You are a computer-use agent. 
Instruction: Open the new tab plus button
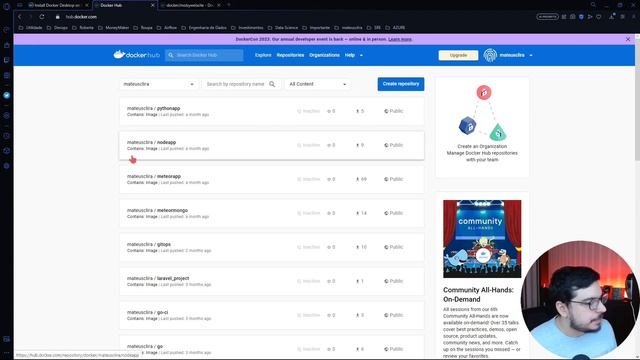click(229, 5)
